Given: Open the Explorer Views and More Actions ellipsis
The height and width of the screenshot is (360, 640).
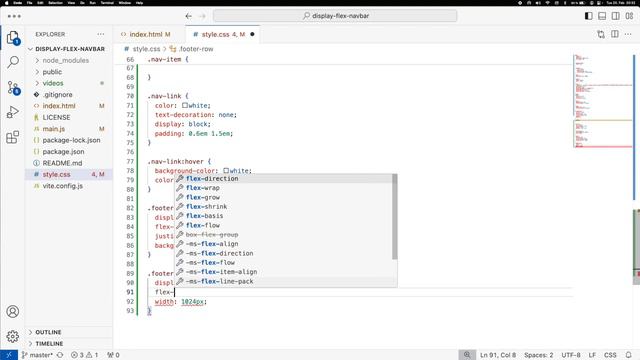Looking at the screenshot, I should (x=101, y=34).
